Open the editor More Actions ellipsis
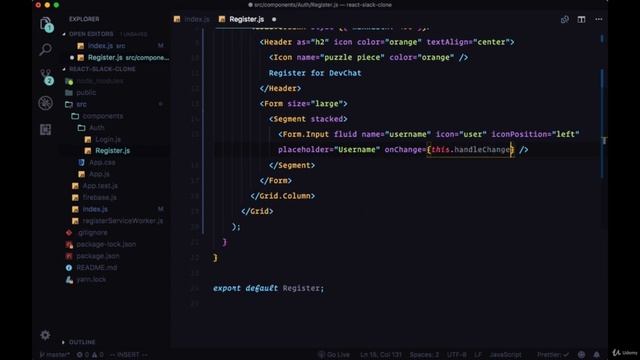 click(598, 19)
